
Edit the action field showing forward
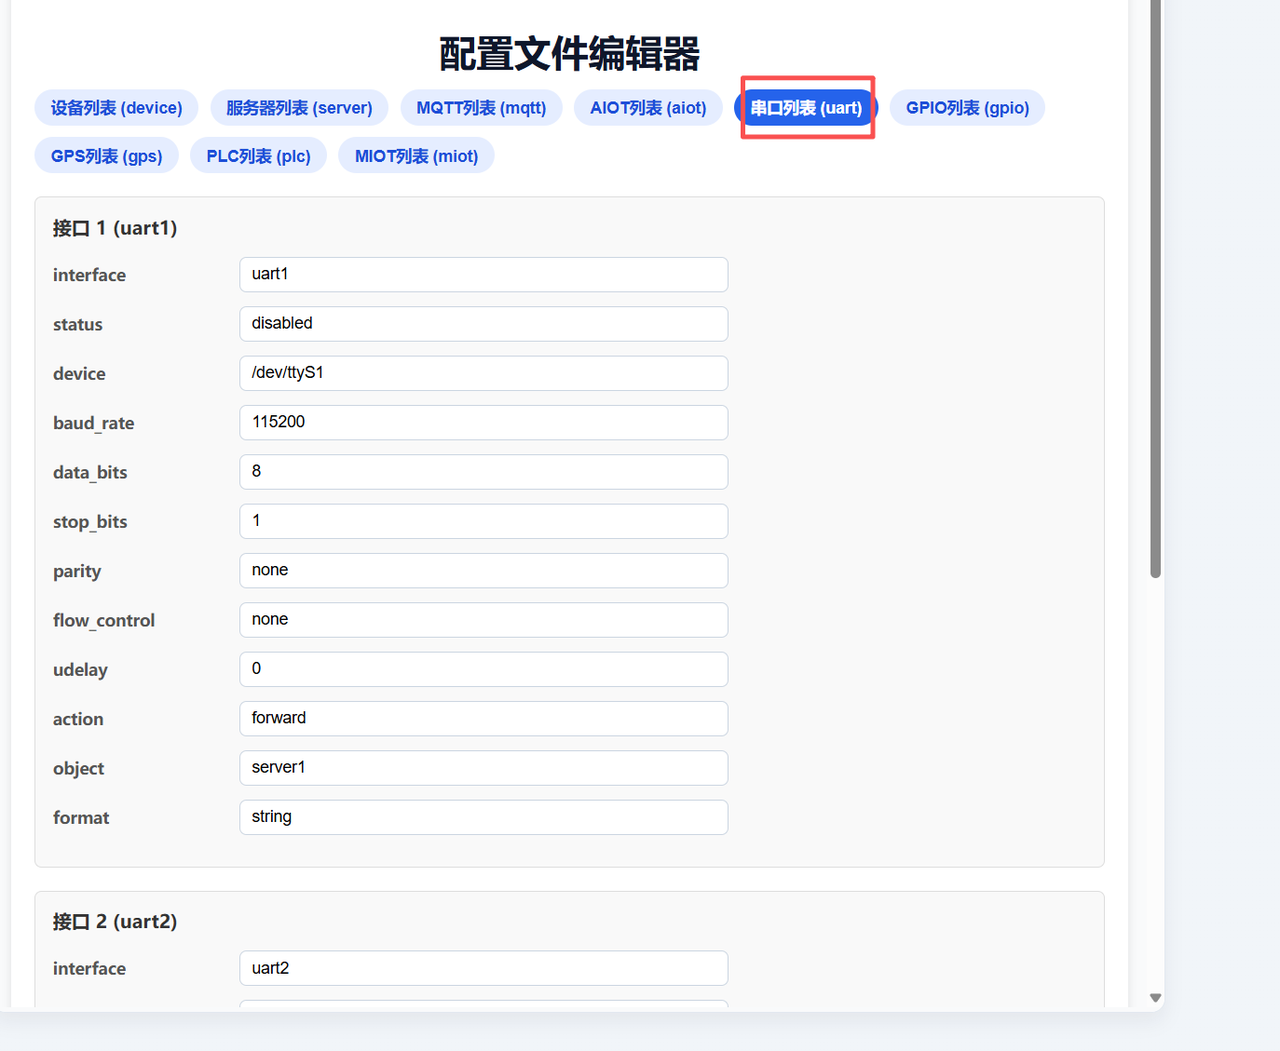point(483,718)
